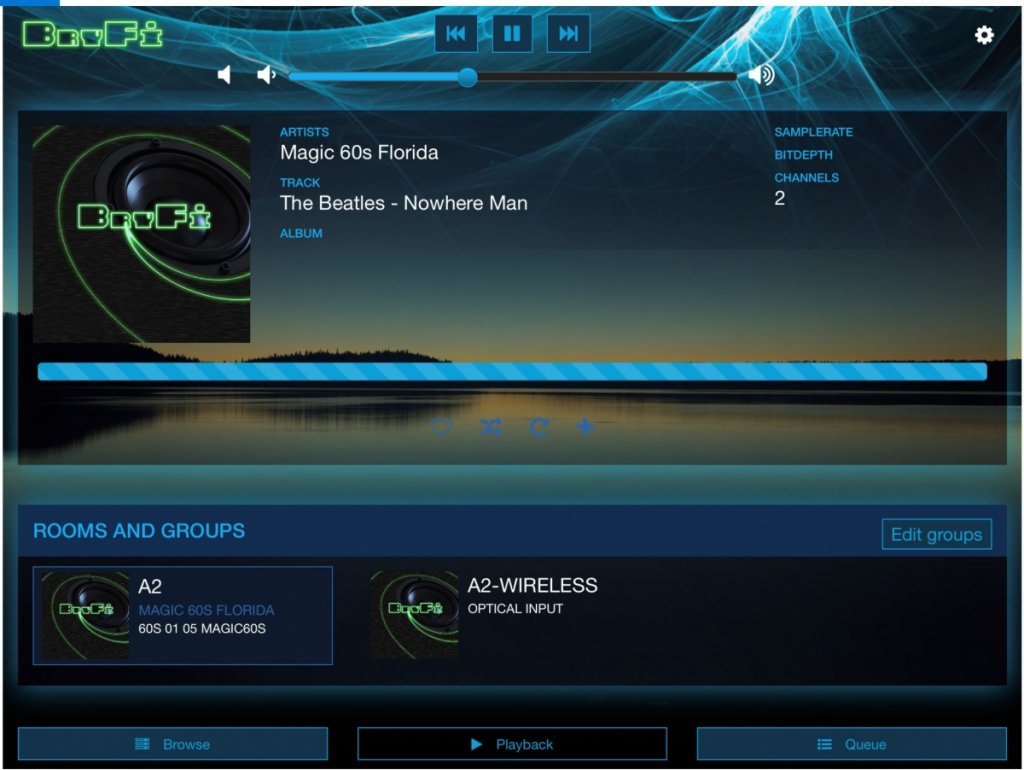Pause the current track
Viewport: 1024px width, 770px height.
click(512, 33)
